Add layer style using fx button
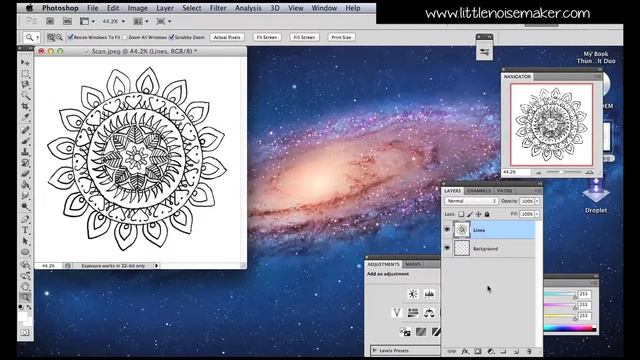The width and height of the screenshot is (640, 360). click(x=465, y=351)
